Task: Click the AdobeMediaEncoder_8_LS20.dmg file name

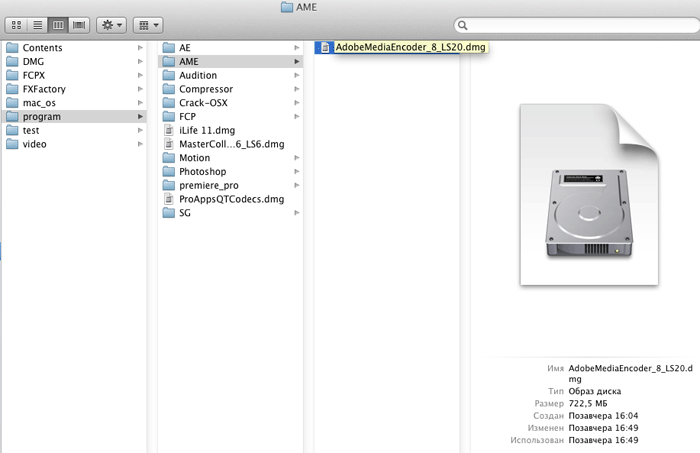Action: 410,47
